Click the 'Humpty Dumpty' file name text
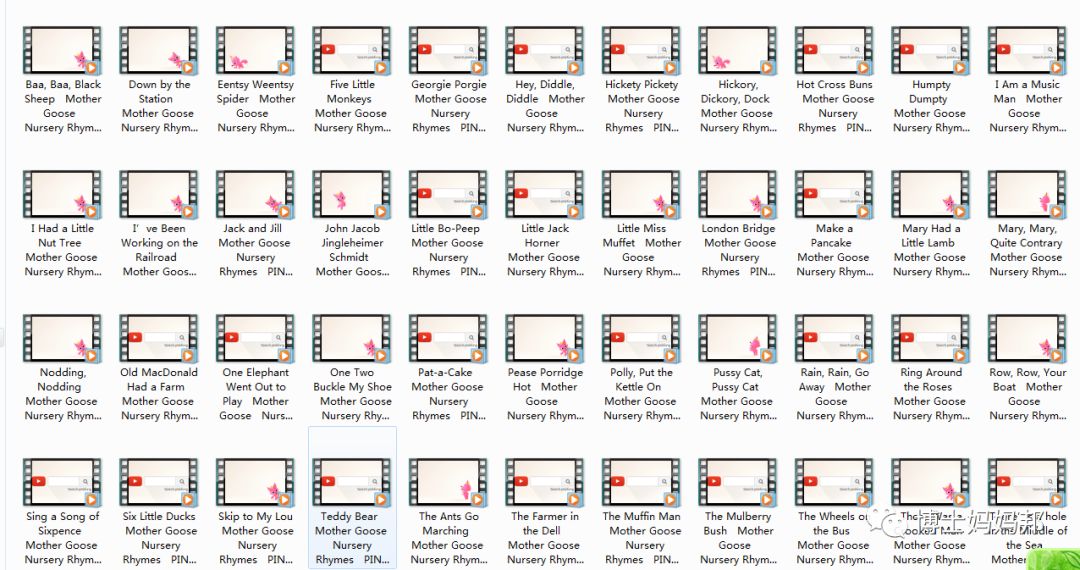1080x570 pixels. click(x=930, y=92)
